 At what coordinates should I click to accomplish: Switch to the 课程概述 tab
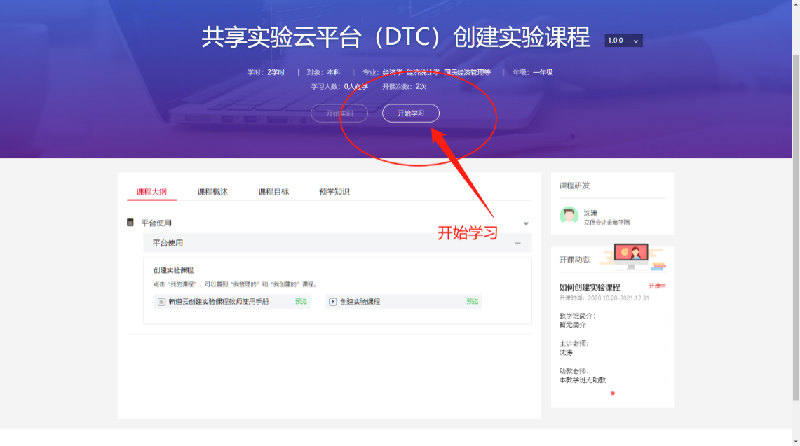[x=212, y=191]
